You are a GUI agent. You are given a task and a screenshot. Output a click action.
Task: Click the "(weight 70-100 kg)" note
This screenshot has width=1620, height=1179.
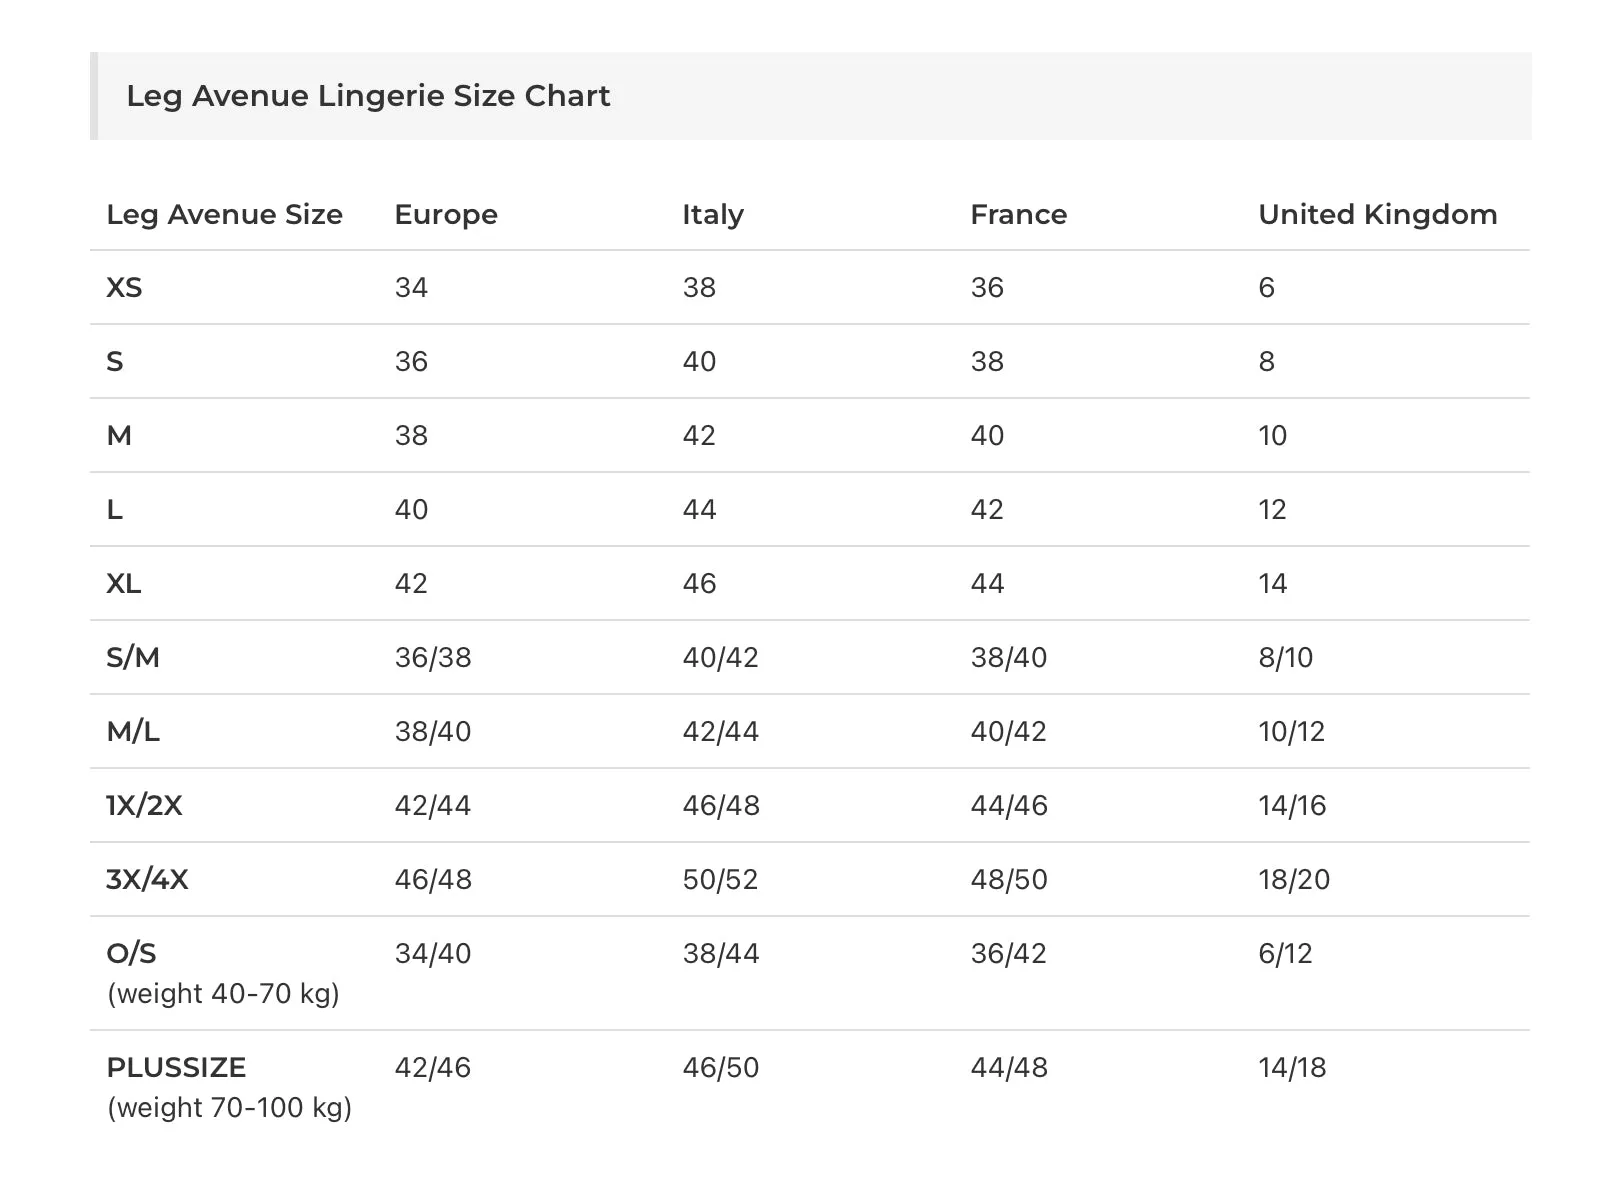tap(230, 1108)
